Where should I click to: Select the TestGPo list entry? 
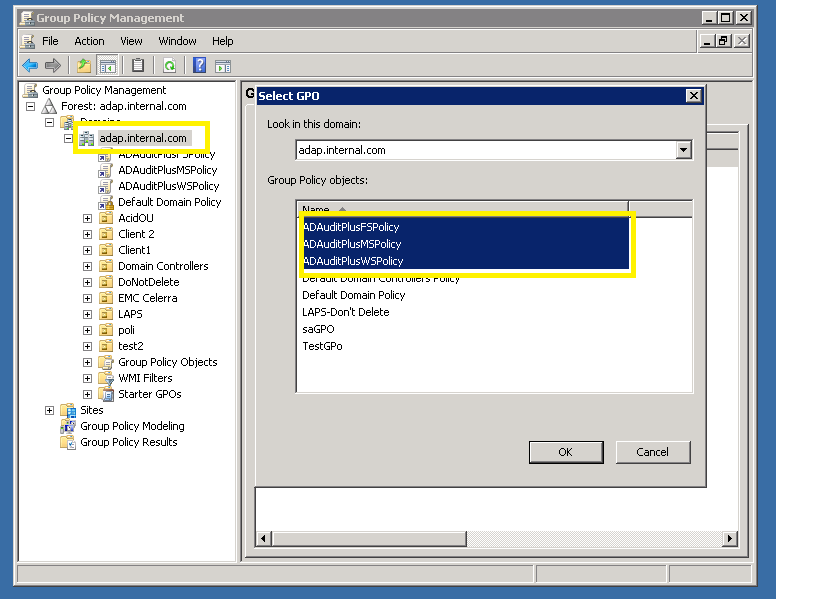tap(322, 346)
